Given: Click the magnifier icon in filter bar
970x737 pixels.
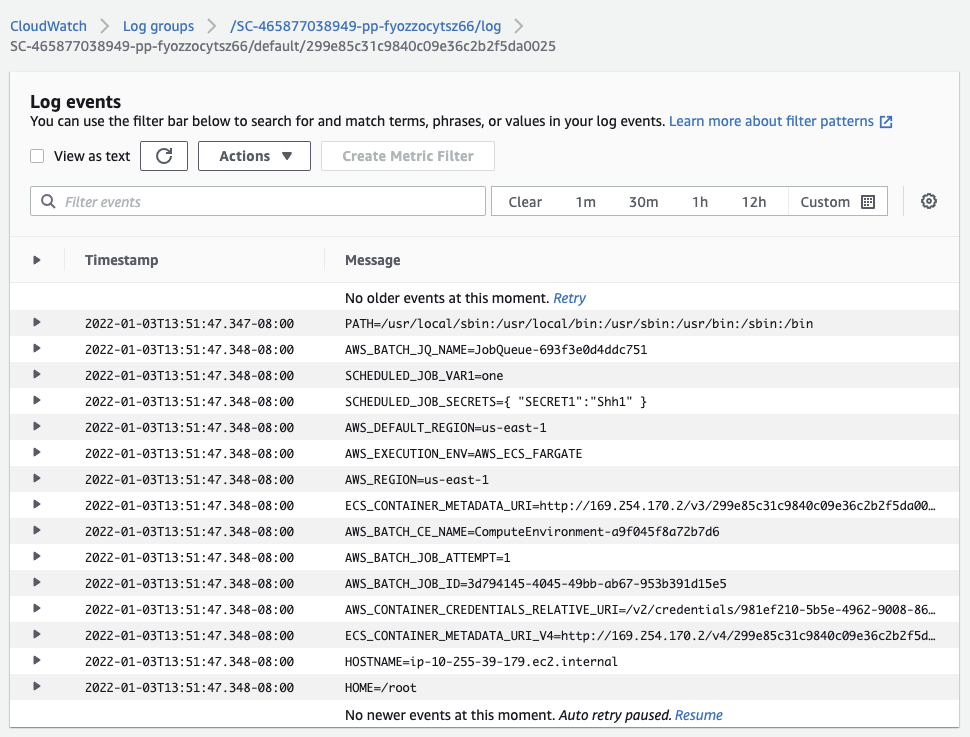Looking at the screenshot, I should (x=48, y=202).
